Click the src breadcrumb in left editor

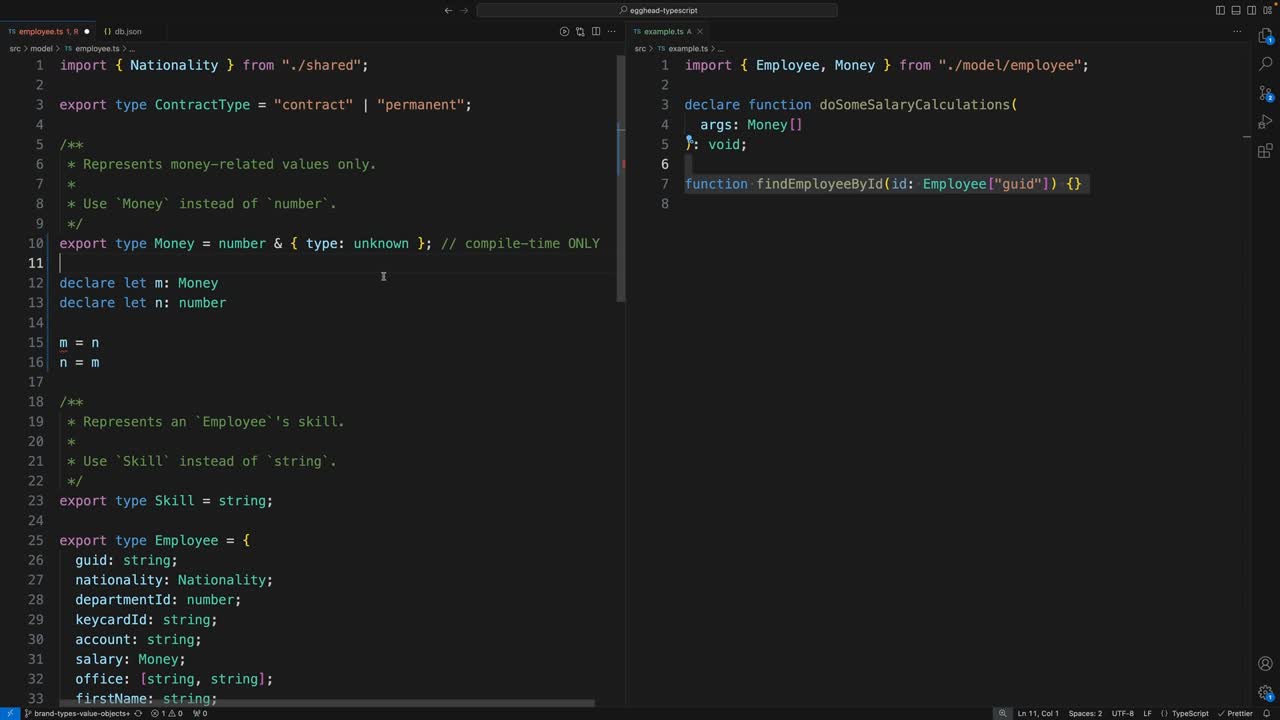pos(14,48)
